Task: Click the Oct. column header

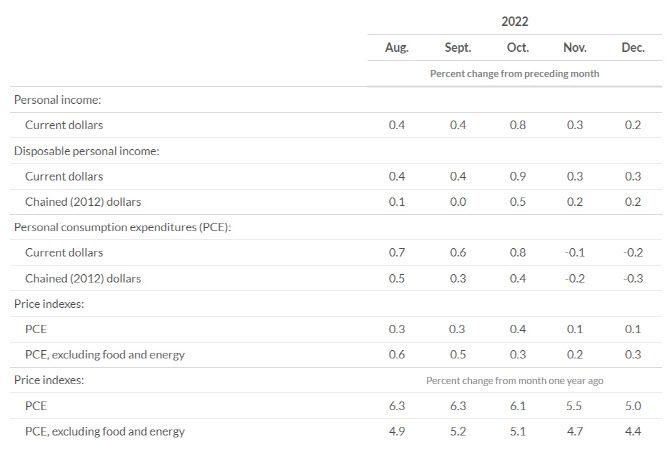Action: 516,48
